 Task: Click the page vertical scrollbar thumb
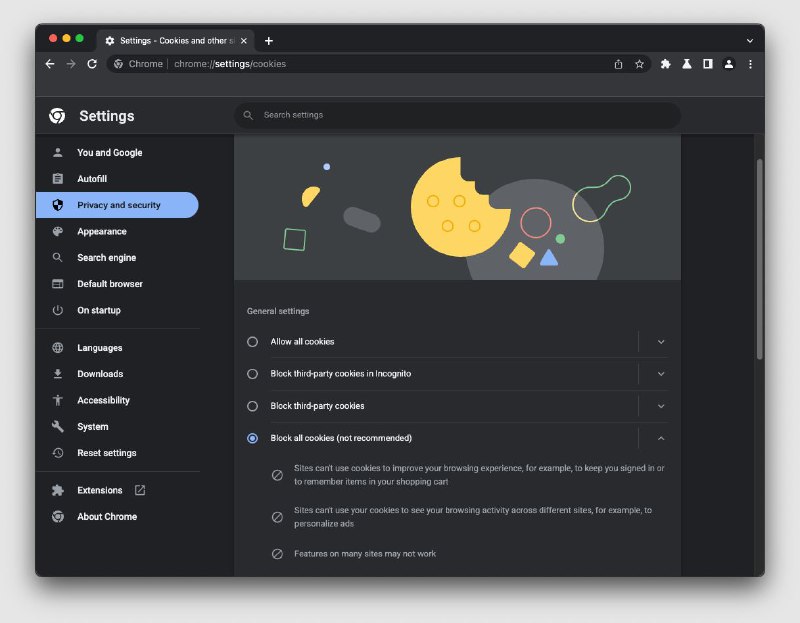click(x=759, y=259)
